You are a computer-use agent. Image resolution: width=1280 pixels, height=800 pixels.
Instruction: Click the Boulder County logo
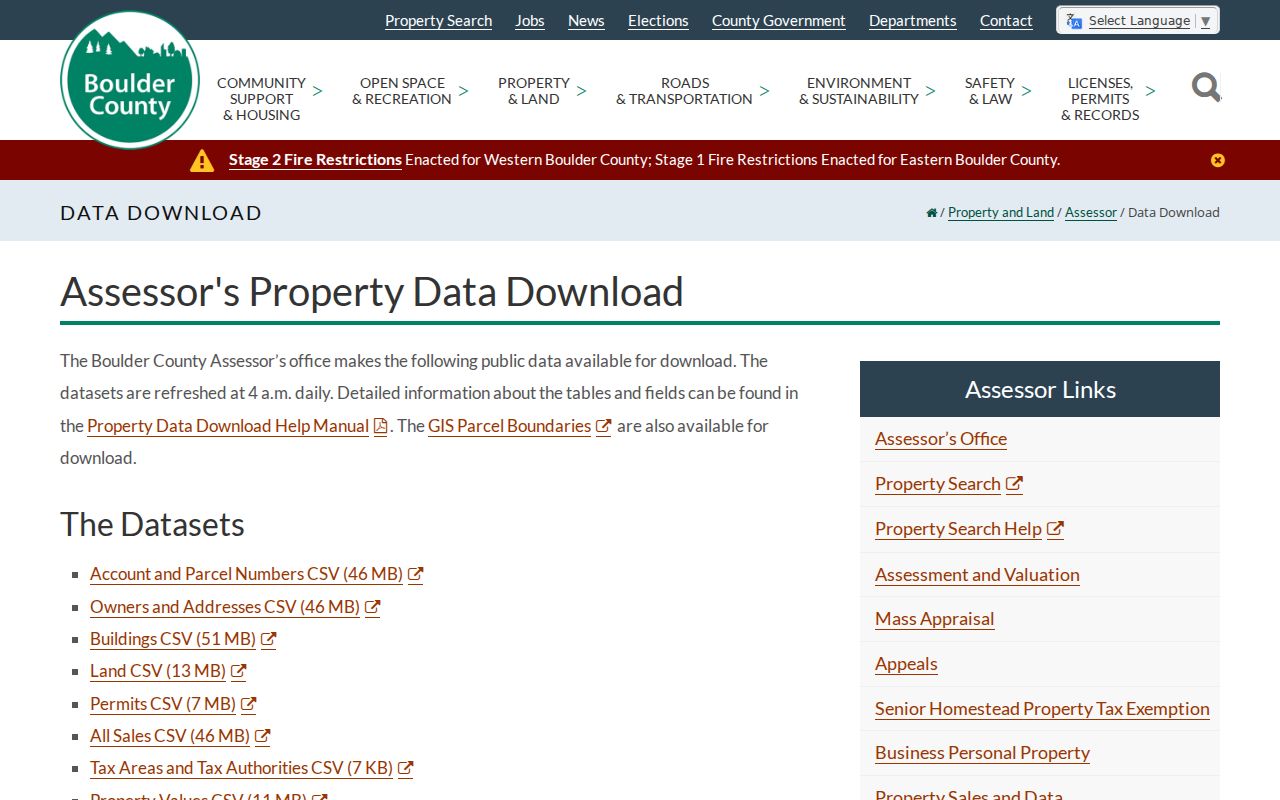[130, 80]
